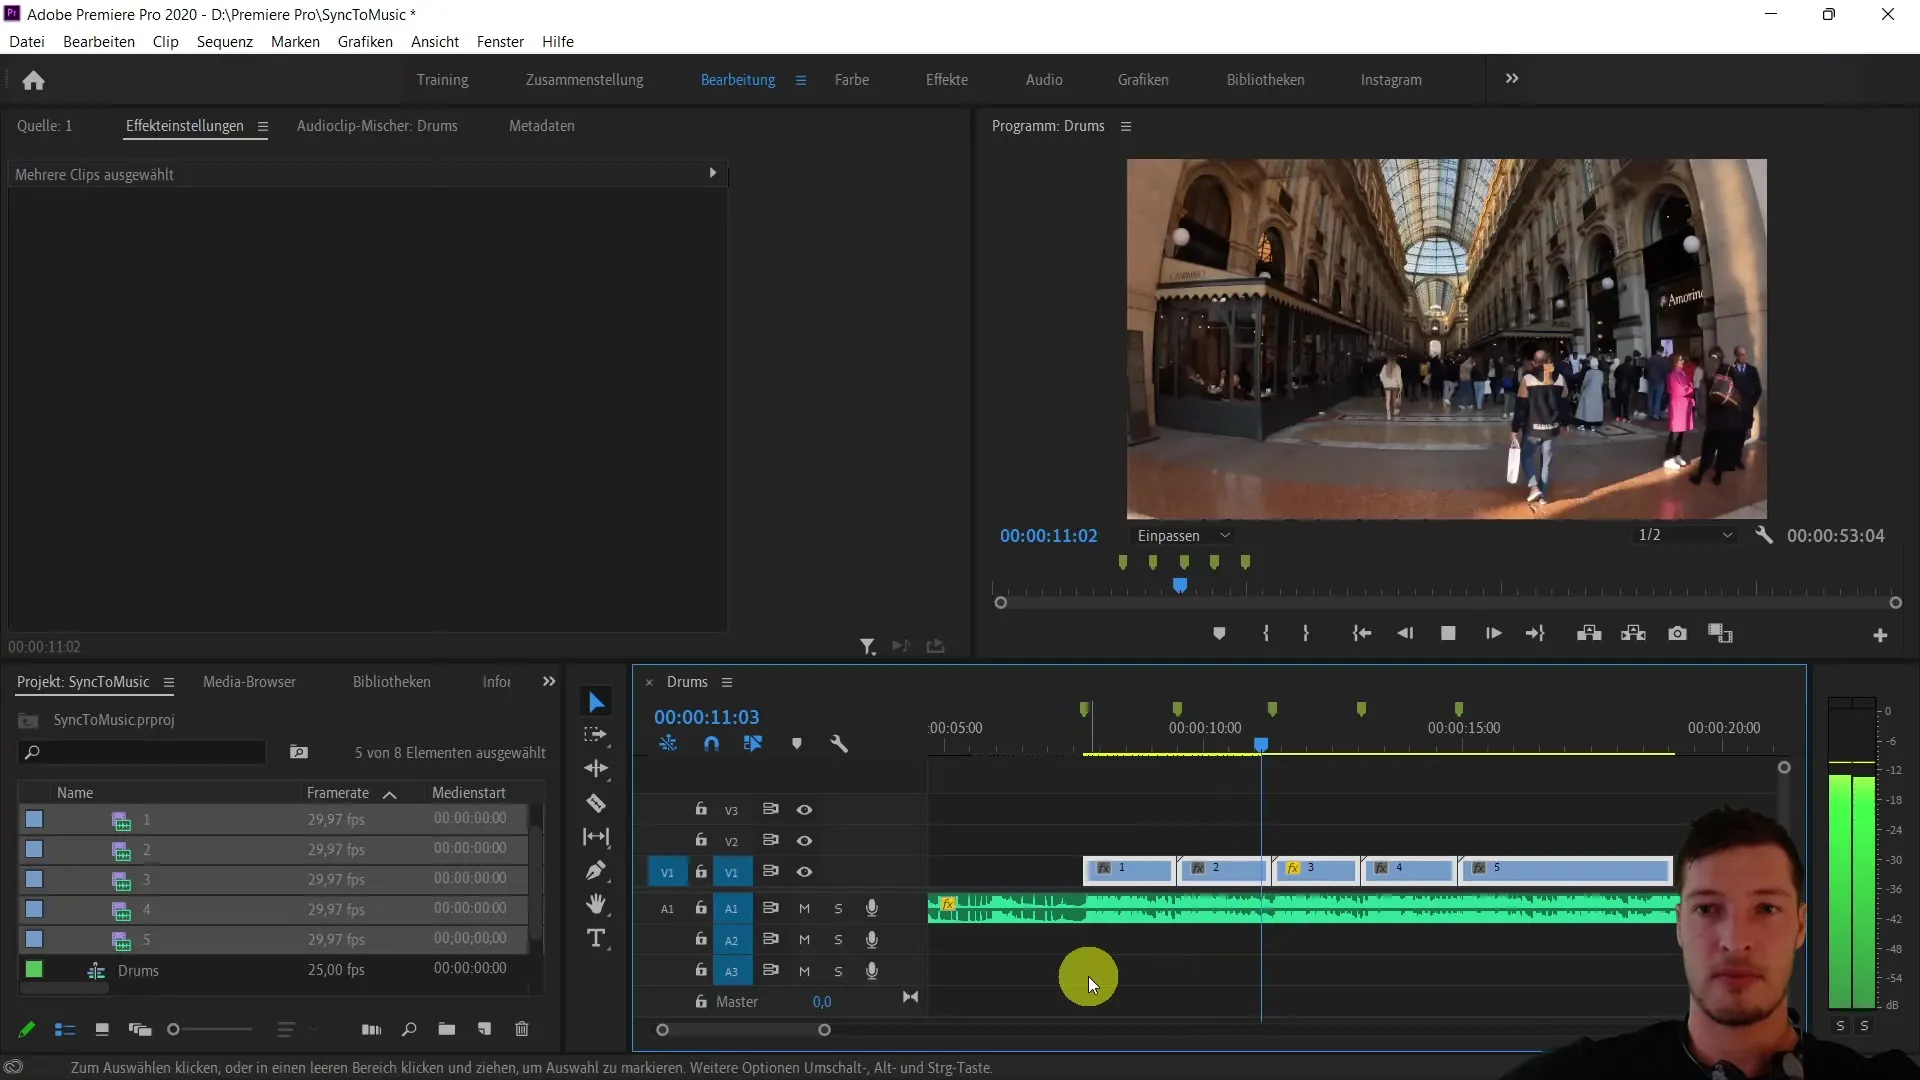Open Projekt: SyncToMusic panel menu

pos(169,683)
